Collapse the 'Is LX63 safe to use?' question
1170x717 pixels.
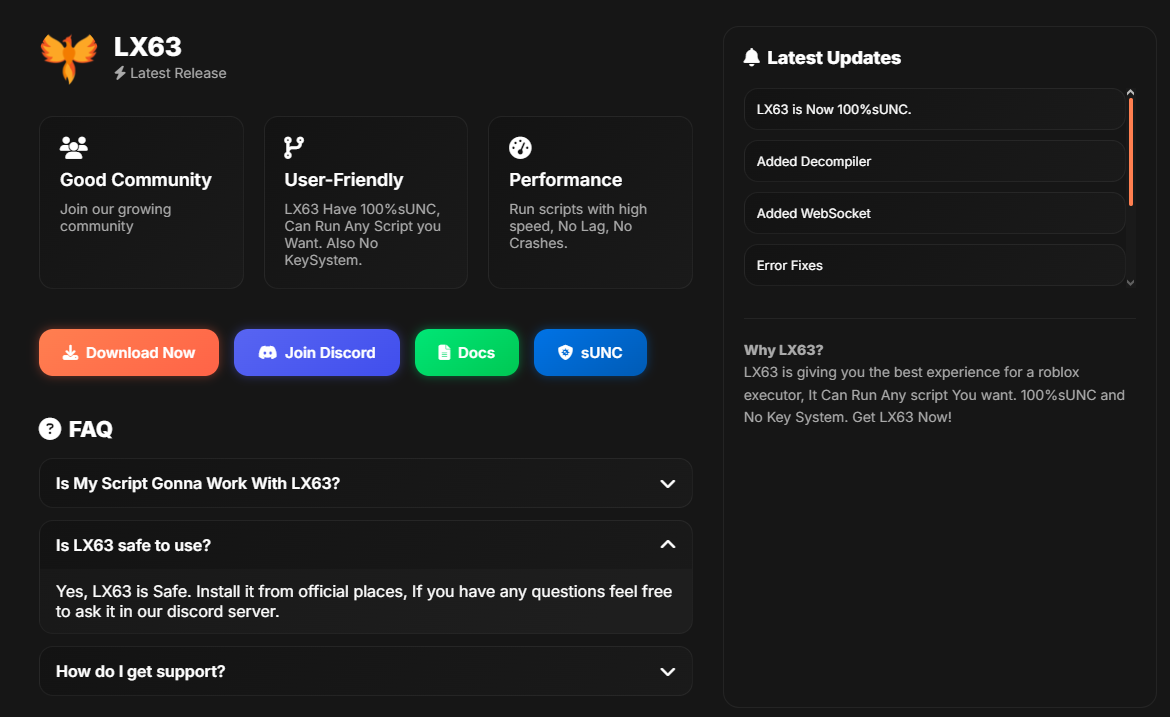[366, 545]
